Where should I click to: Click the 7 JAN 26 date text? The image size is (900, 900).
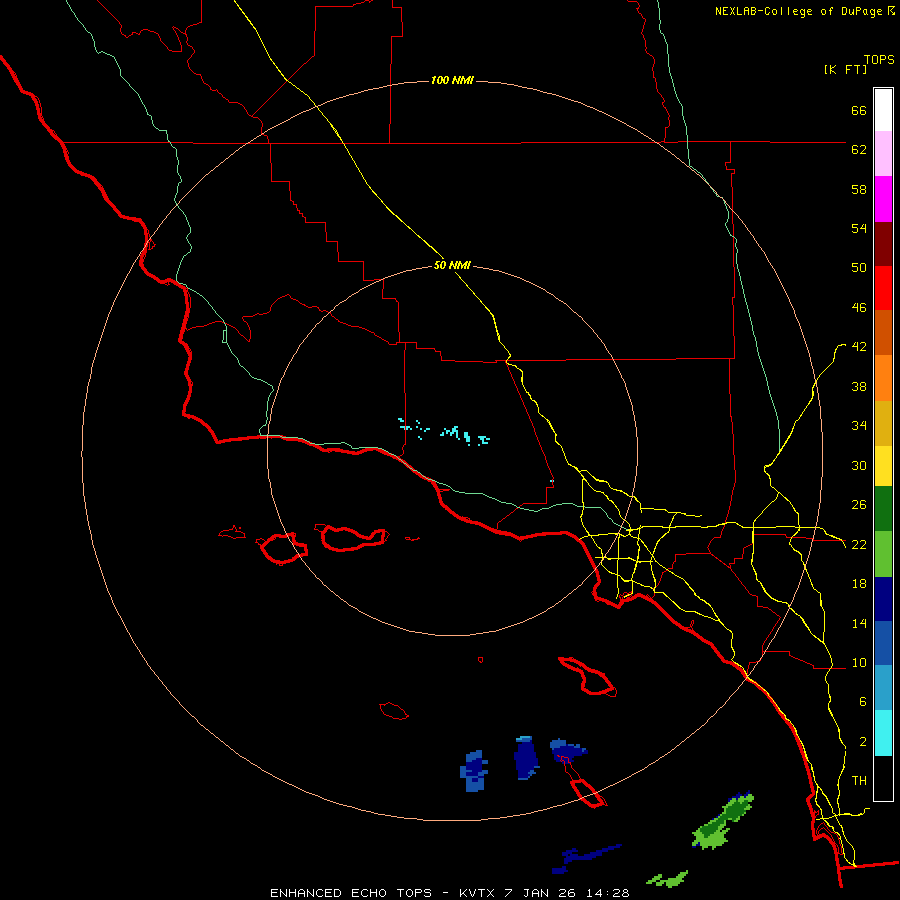(x=540, y=893)
